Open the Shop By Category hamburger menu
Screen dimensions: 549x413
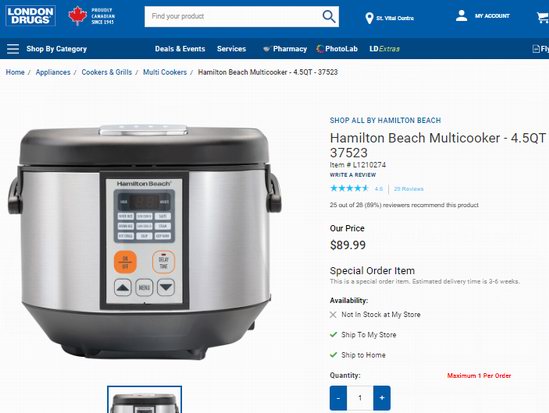coord(13,49)
